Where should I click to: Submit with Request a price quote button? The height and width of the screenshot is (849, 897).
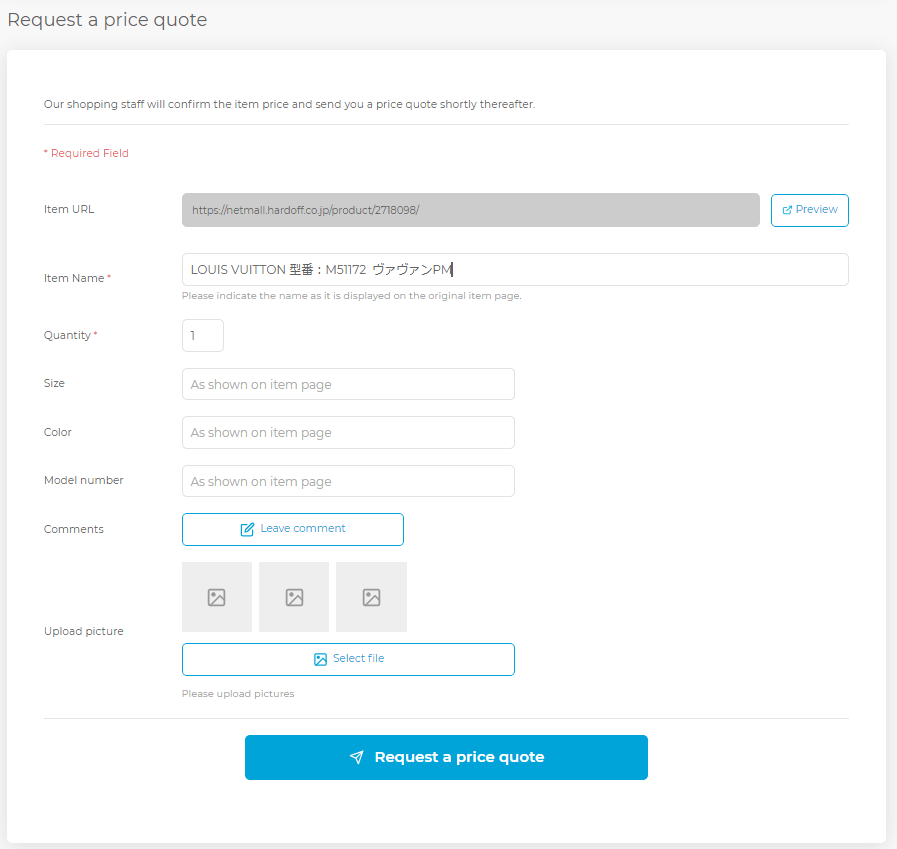pos(446,757)
